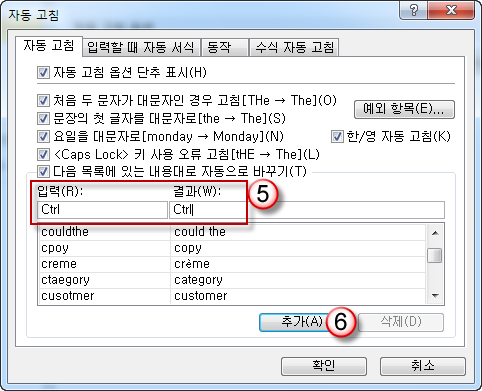Toggle 문장의 첫 글자를 대문자로 checkbox
This screenshot has width=482, height=391.
pyautogui.click(x=43, y=118)
